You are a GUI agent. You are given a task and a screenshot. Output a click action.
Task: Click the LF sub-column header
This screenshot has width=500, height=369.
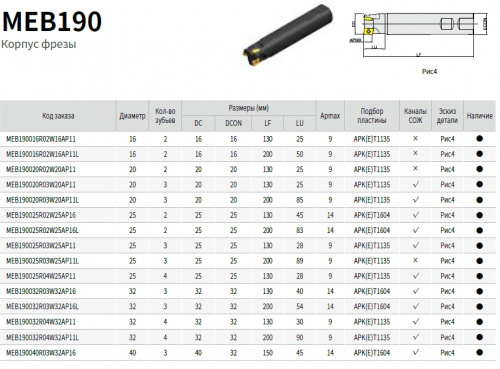pos(268,123)
